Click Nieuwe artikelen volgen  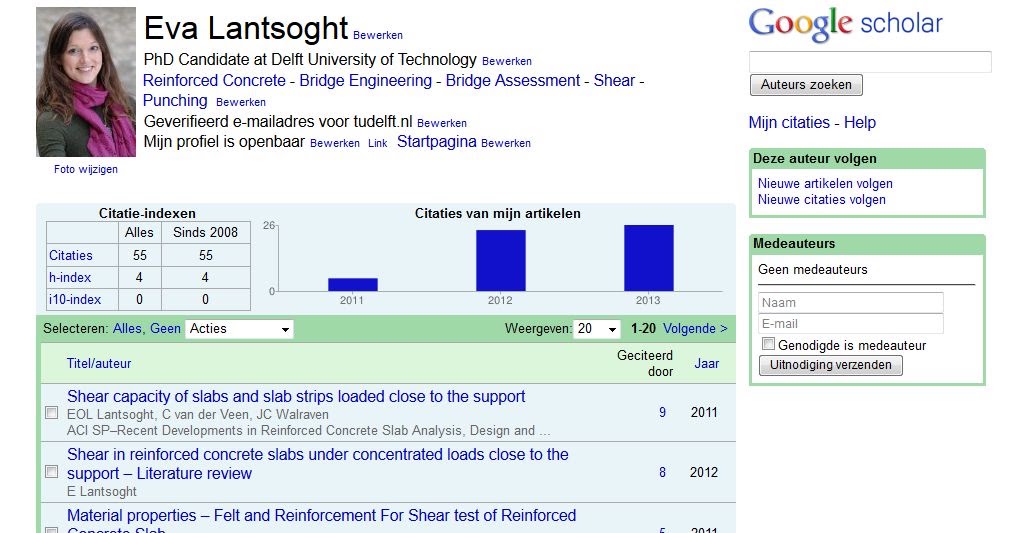[825, 184]
